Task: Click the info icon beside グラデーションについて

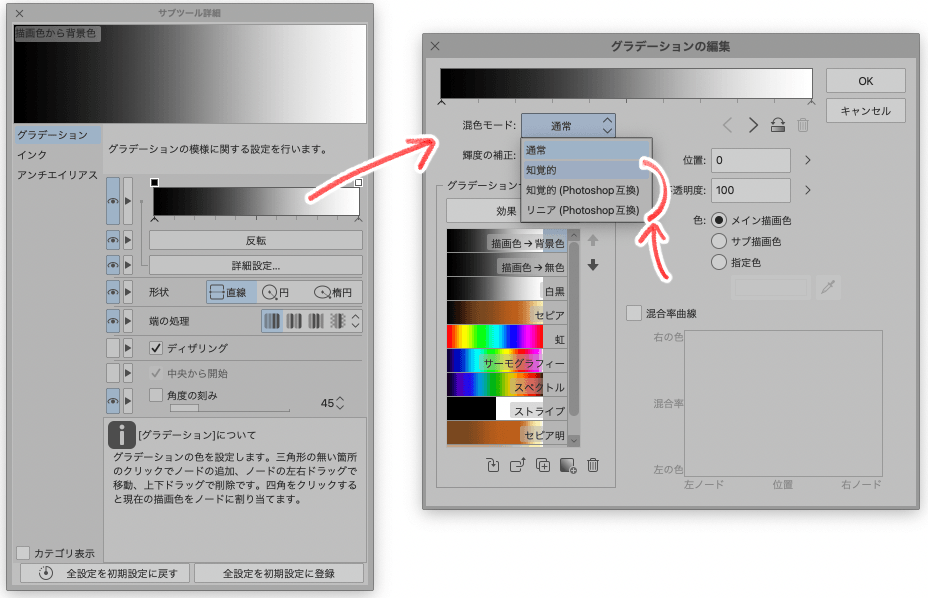Action: [x=122, y=435]
